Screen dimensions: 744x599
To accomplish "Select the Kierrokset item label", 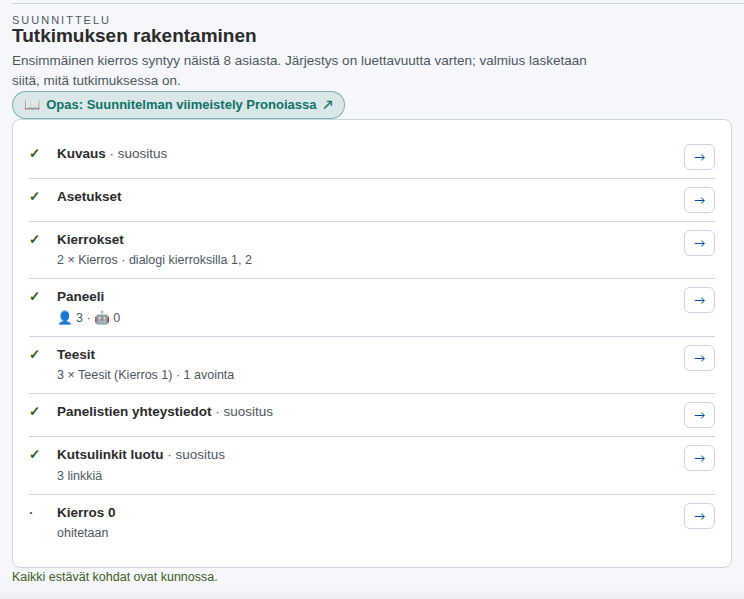I will pos(90,240).
